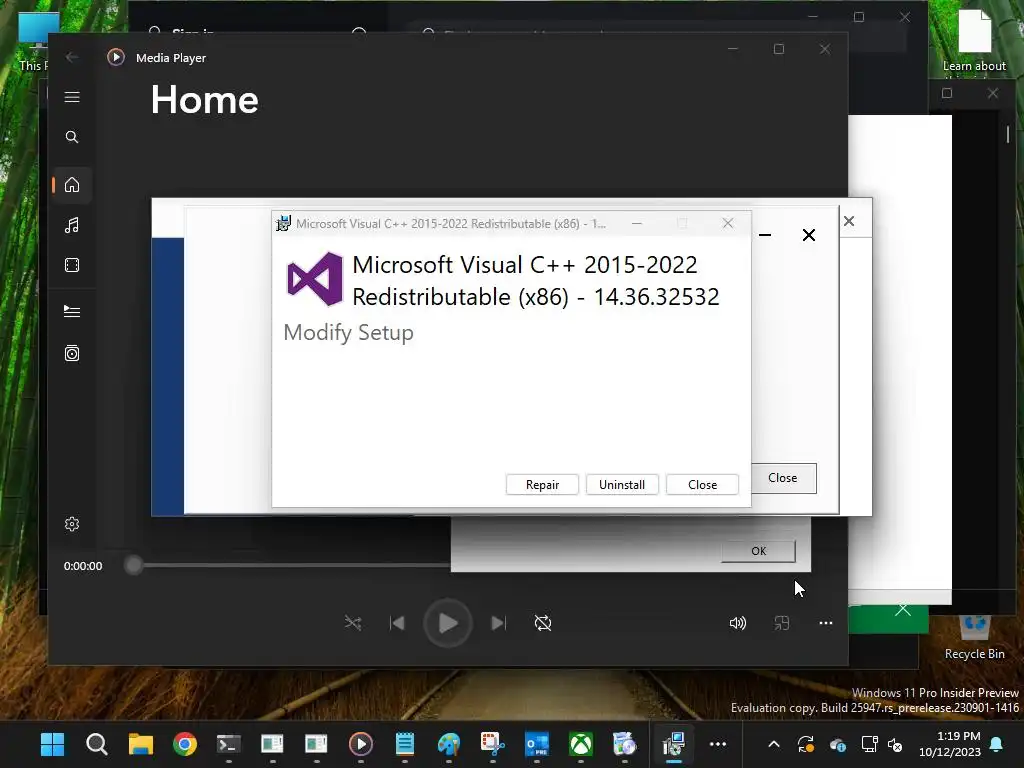Switch to Media Player taskbar icon
This screenshot has width=1024, height=768.
pyautogui.click(x=360, y=744)
